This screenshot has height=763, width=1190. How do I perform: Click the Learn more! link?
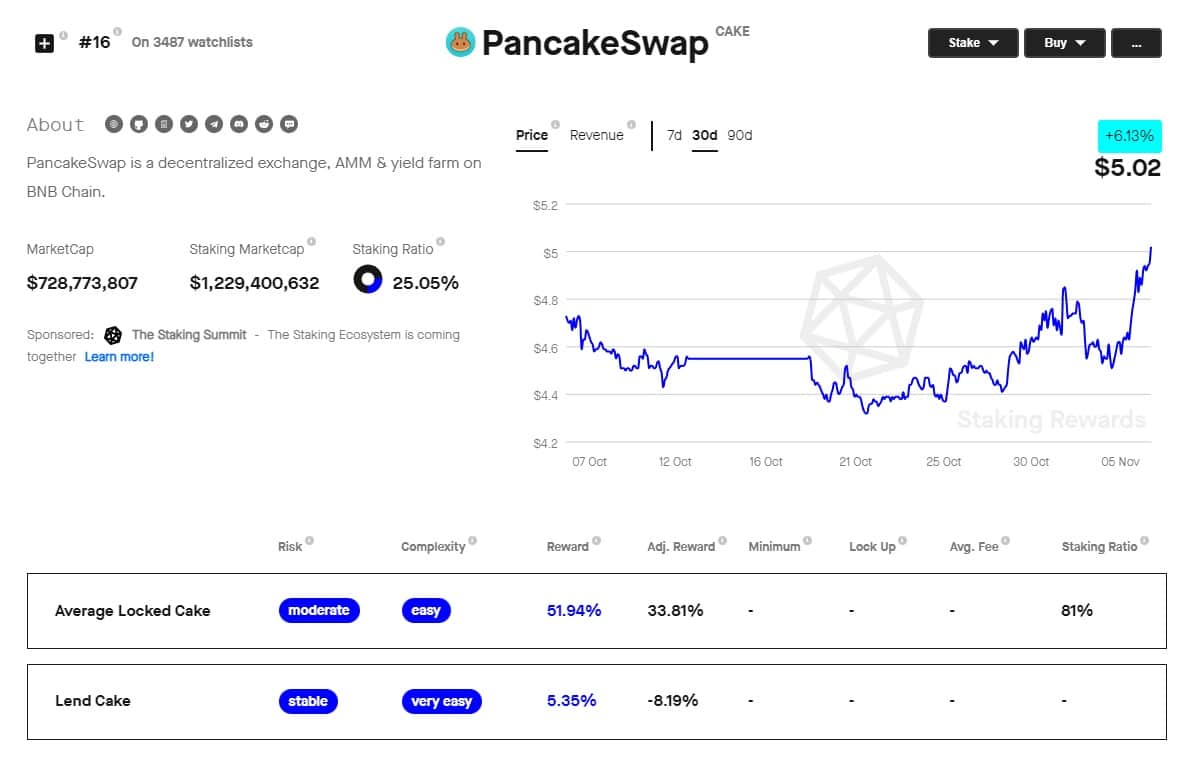pos(119,357)
